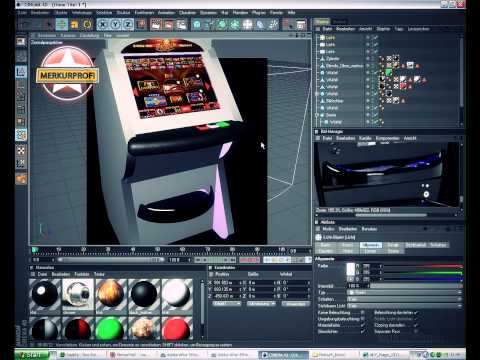The height and width of the screenshot is (360, 480).
Task: Switch to the Allgemein tab in Attributes
Action: [x=371, y=245]
